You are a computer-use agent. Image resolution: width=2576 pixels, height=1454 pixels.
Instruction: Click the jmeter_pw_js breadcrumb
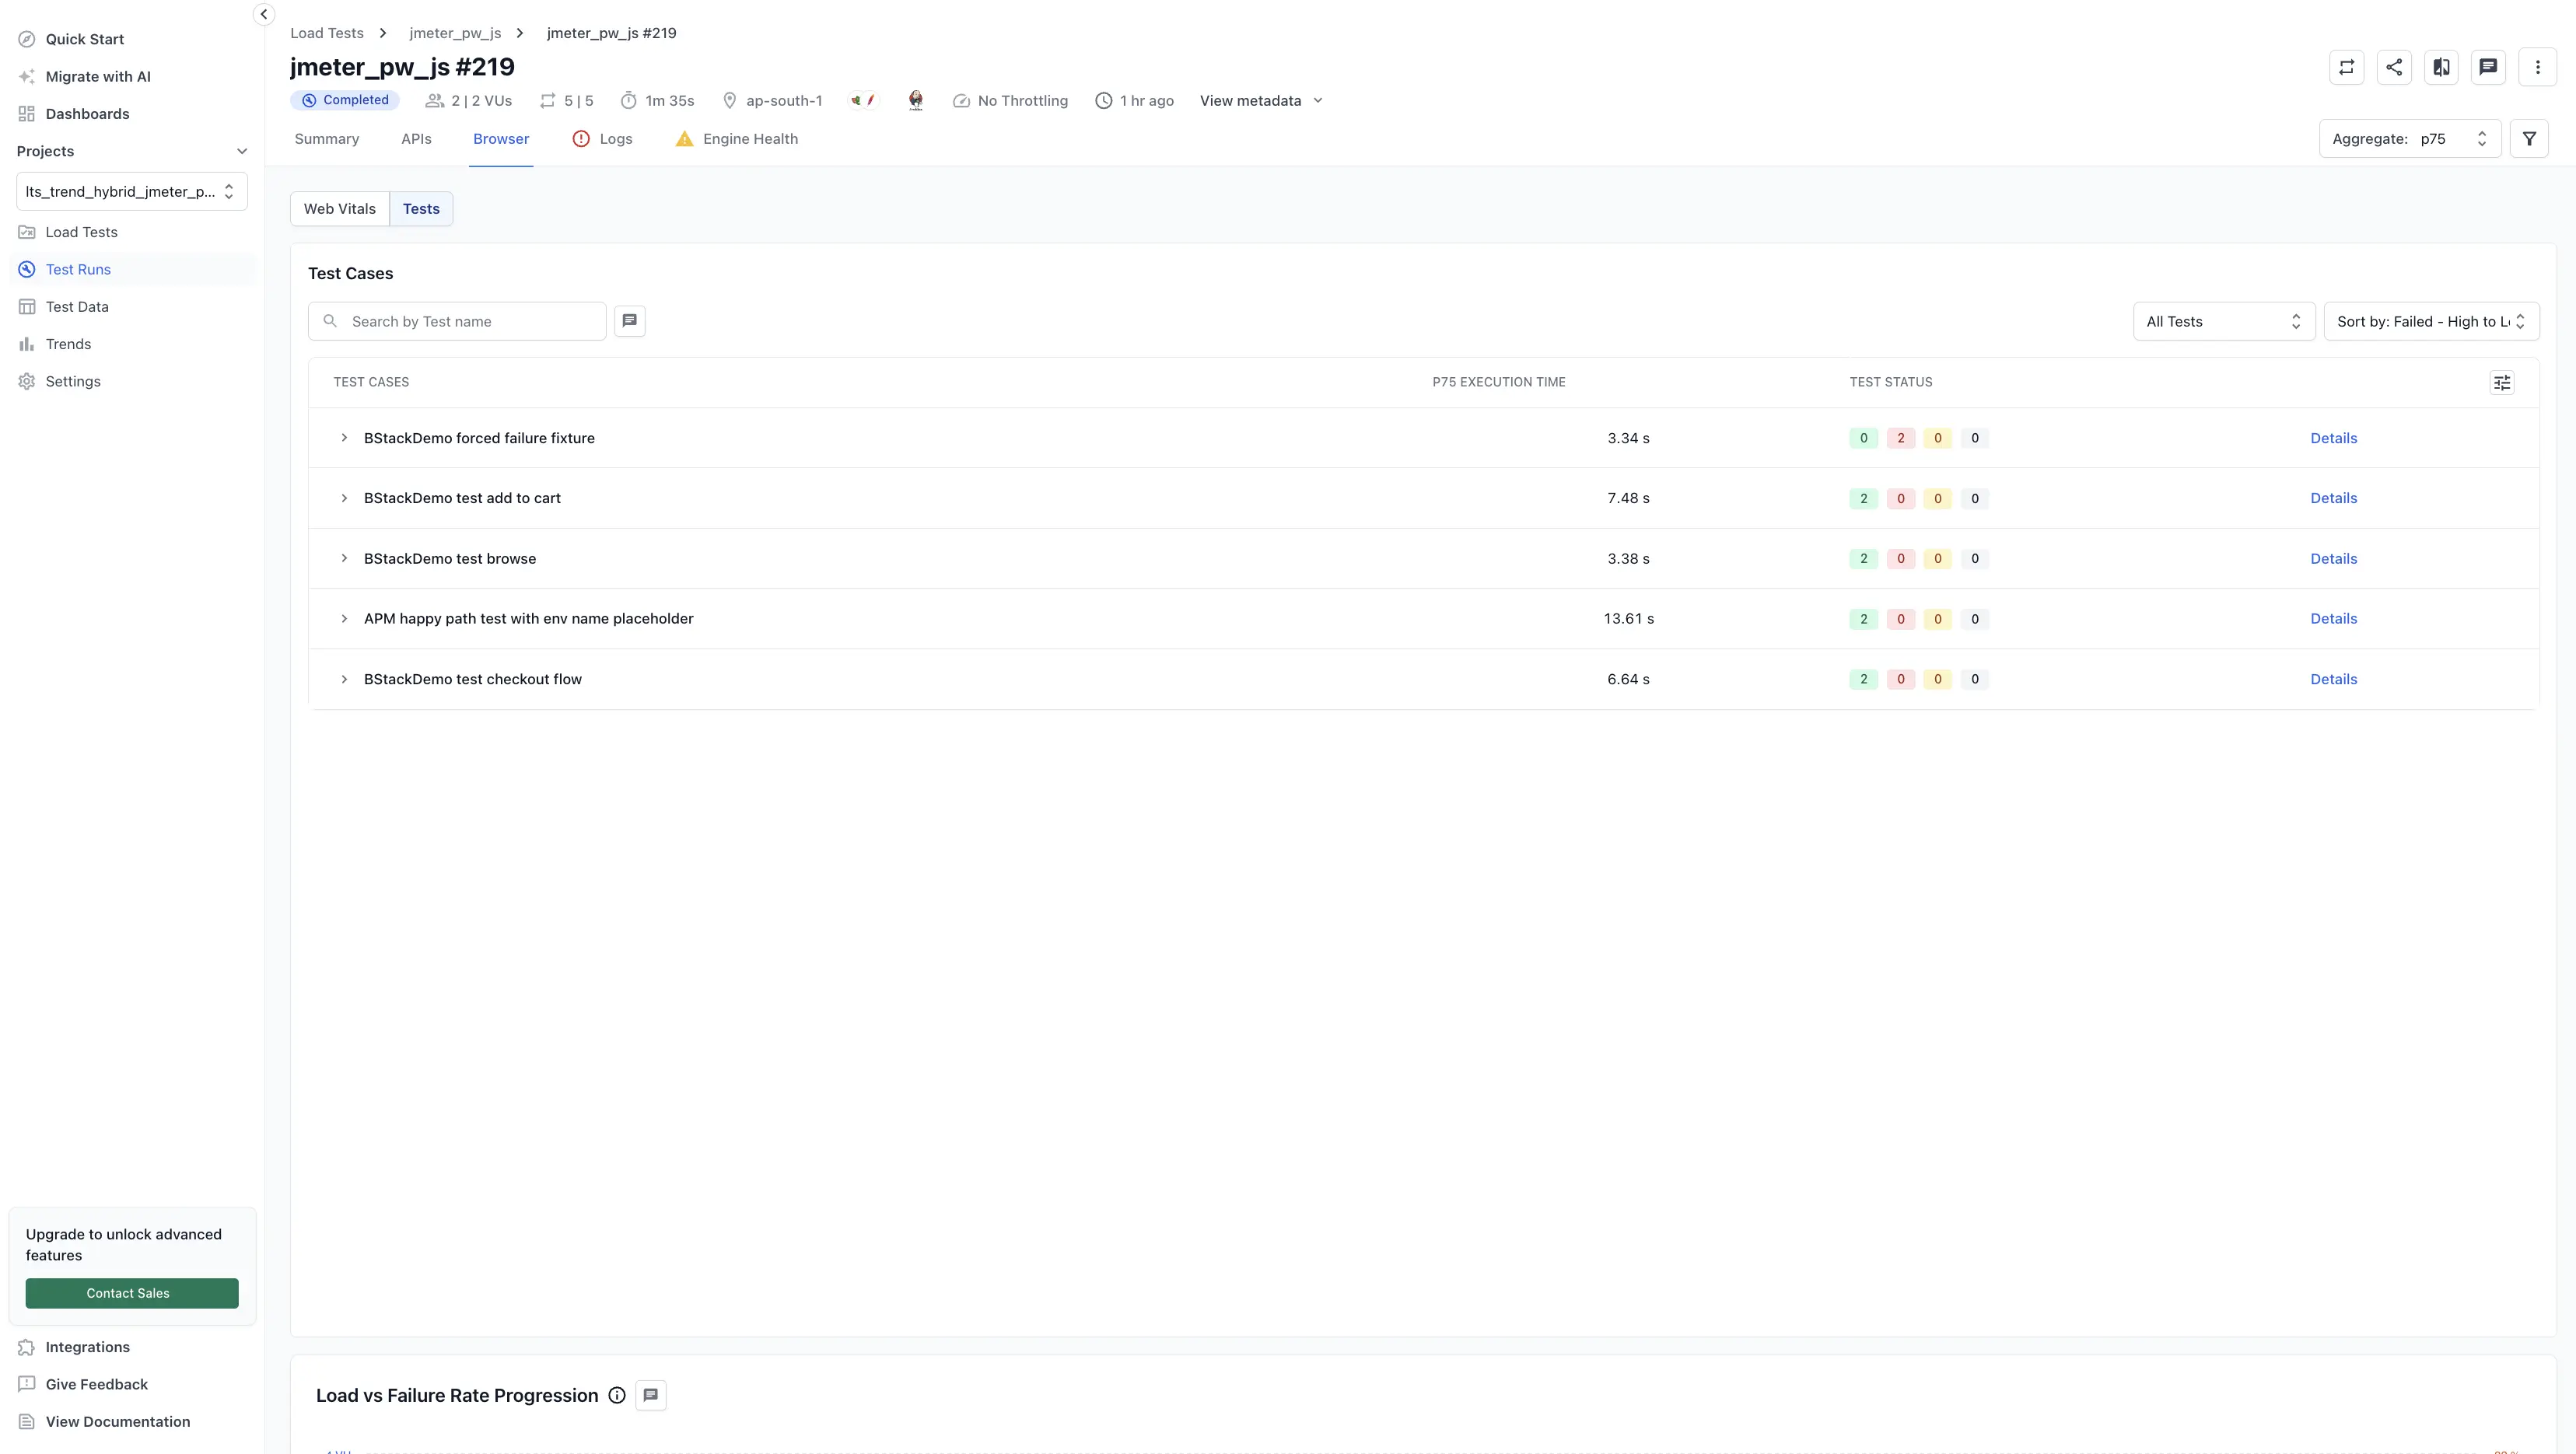coord(455,33)
